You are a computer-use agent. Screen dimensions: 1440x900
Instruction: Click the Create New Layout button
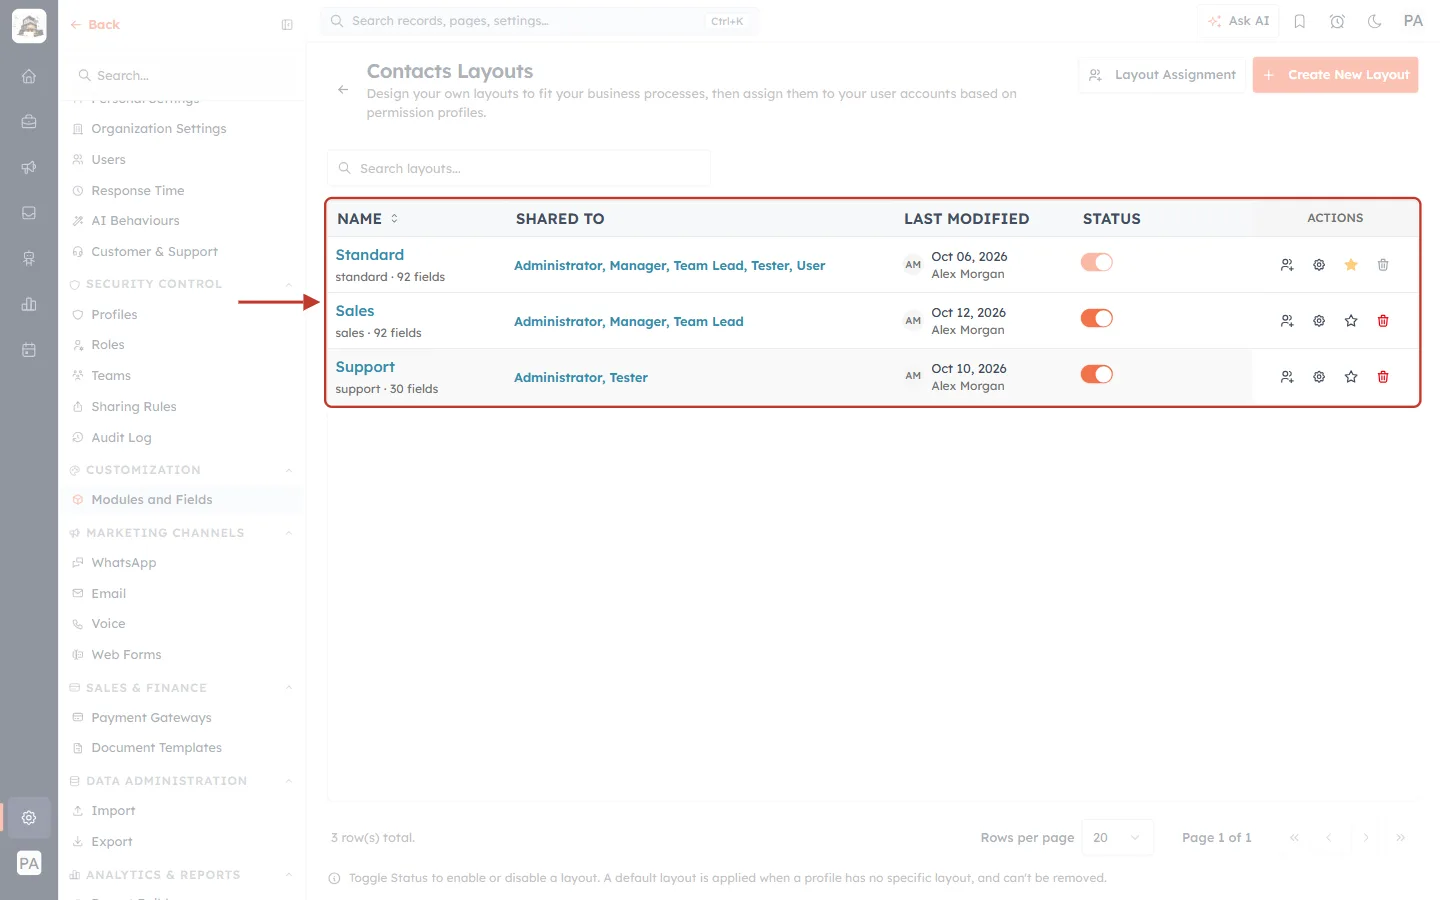(1335, 75)
